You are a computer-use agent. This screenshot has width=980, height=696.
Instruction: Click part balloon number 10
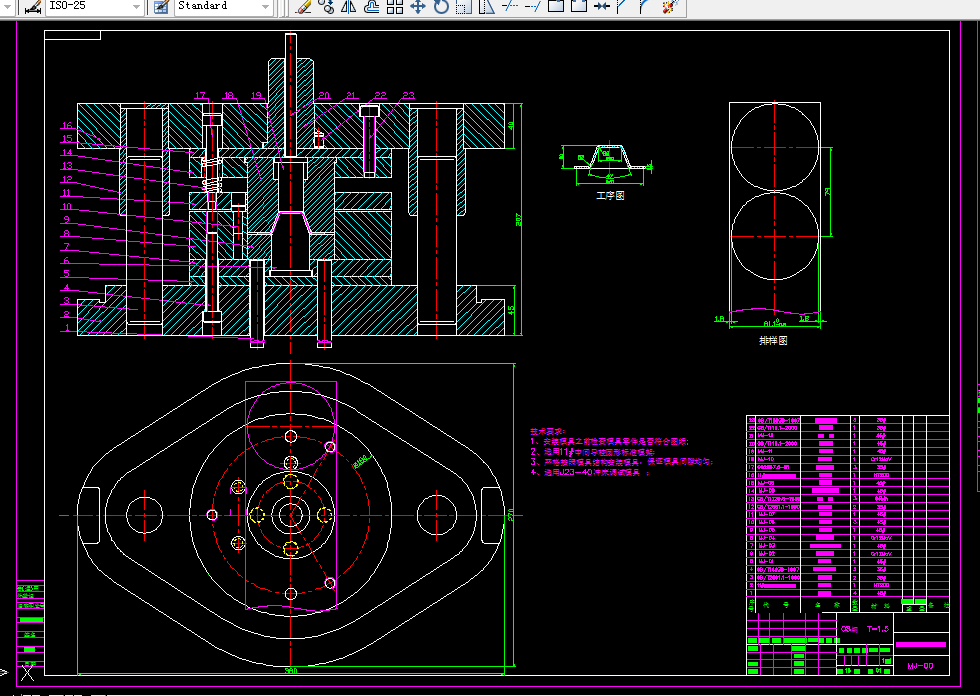click(67, 206)
